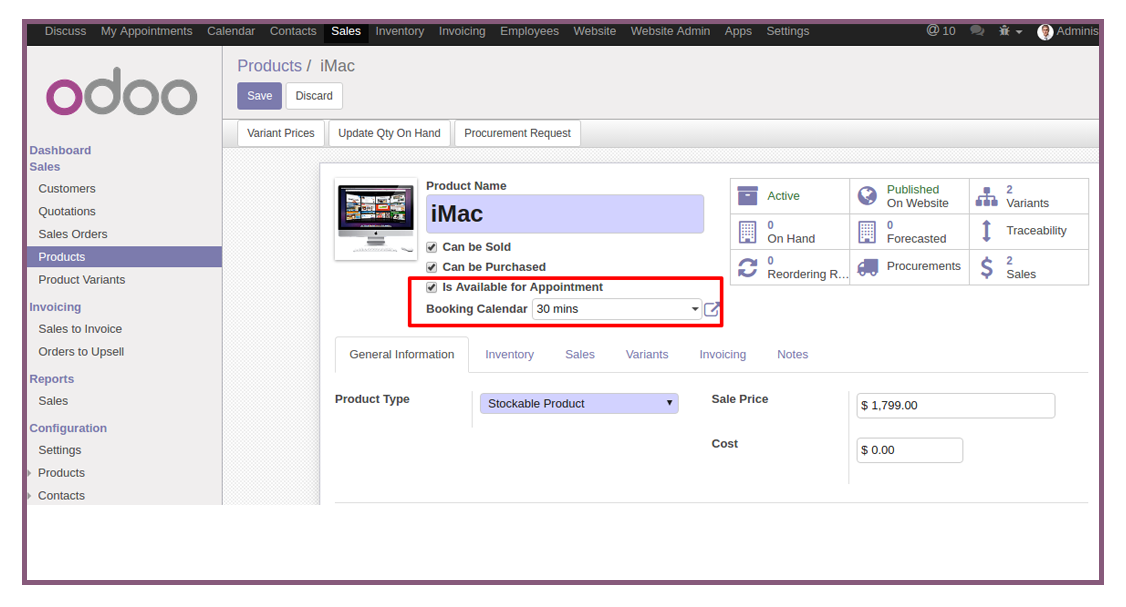Image resolution: width=1126 pixels, height=607 pixels.
Task: Open Product Variants in the sidebar
Action: (x=82, y=279)
